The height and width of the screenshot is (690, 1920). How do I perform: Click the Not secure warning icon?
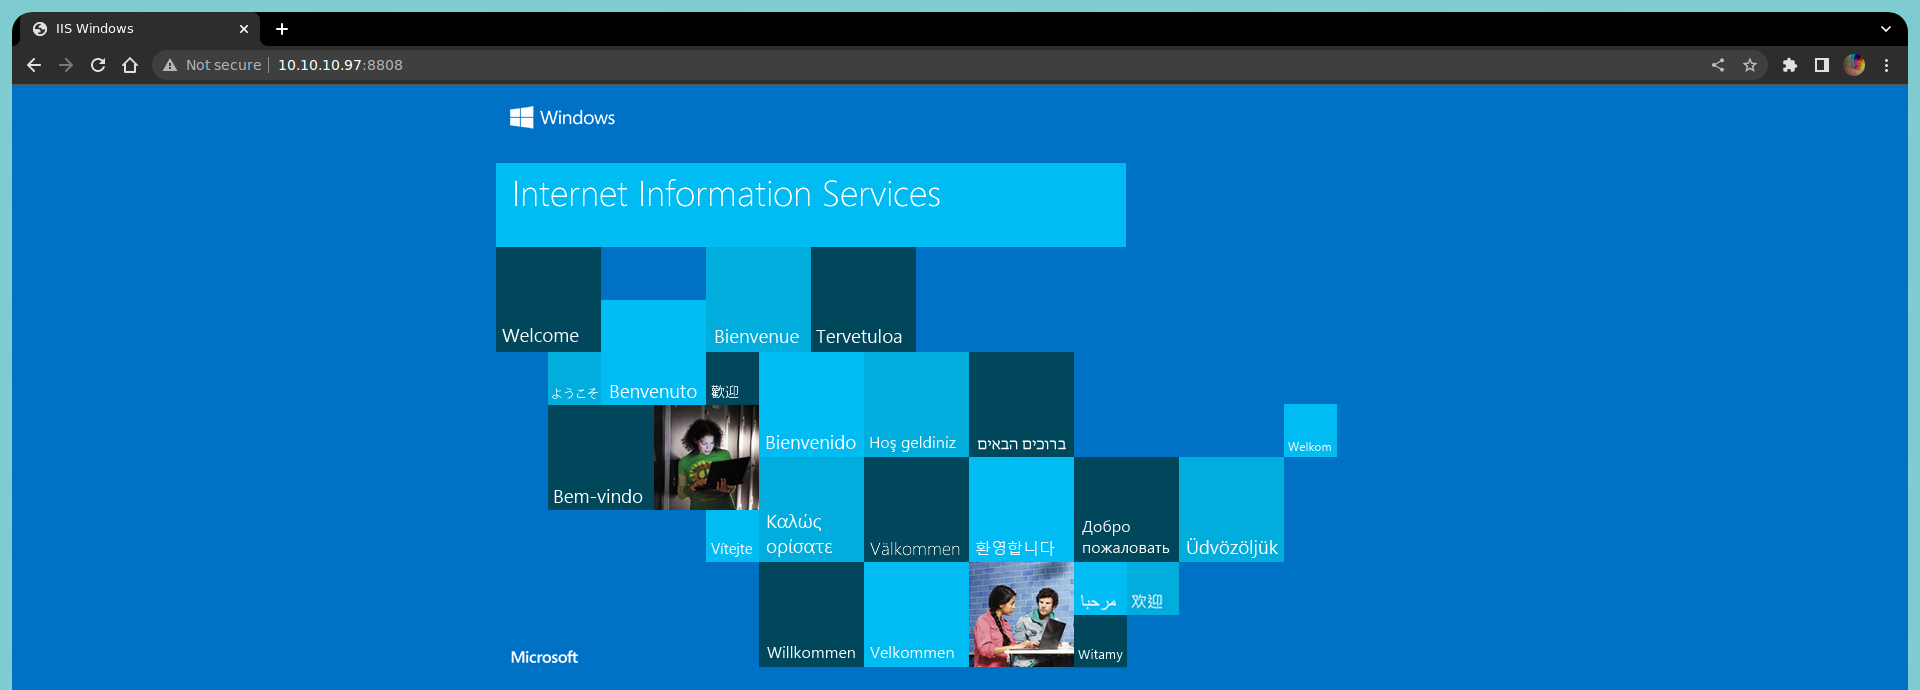[170, 65]
